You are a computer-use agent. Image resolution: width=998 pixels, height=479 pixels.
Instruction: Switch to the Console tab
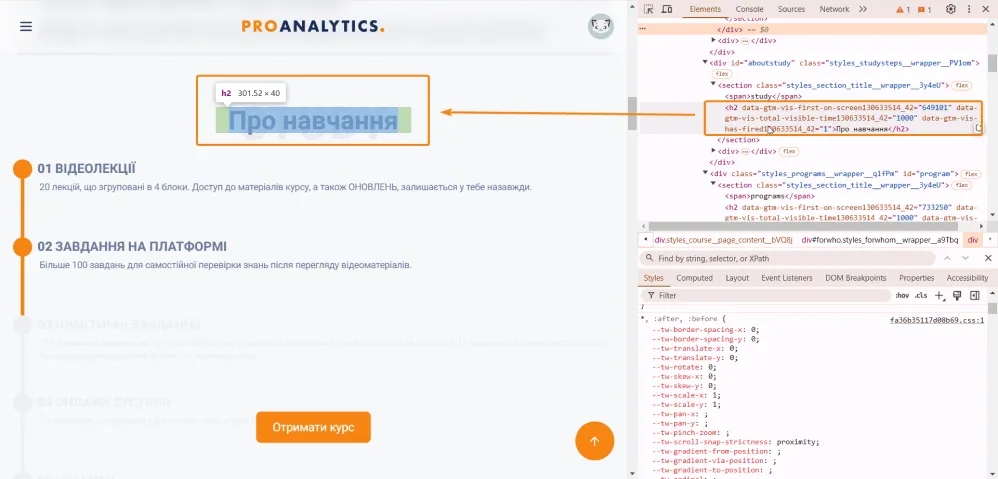pos(749,9)
